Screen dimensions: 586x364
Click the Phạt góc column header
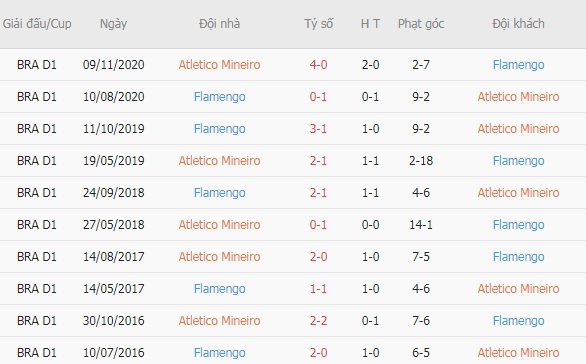point(421,24)
